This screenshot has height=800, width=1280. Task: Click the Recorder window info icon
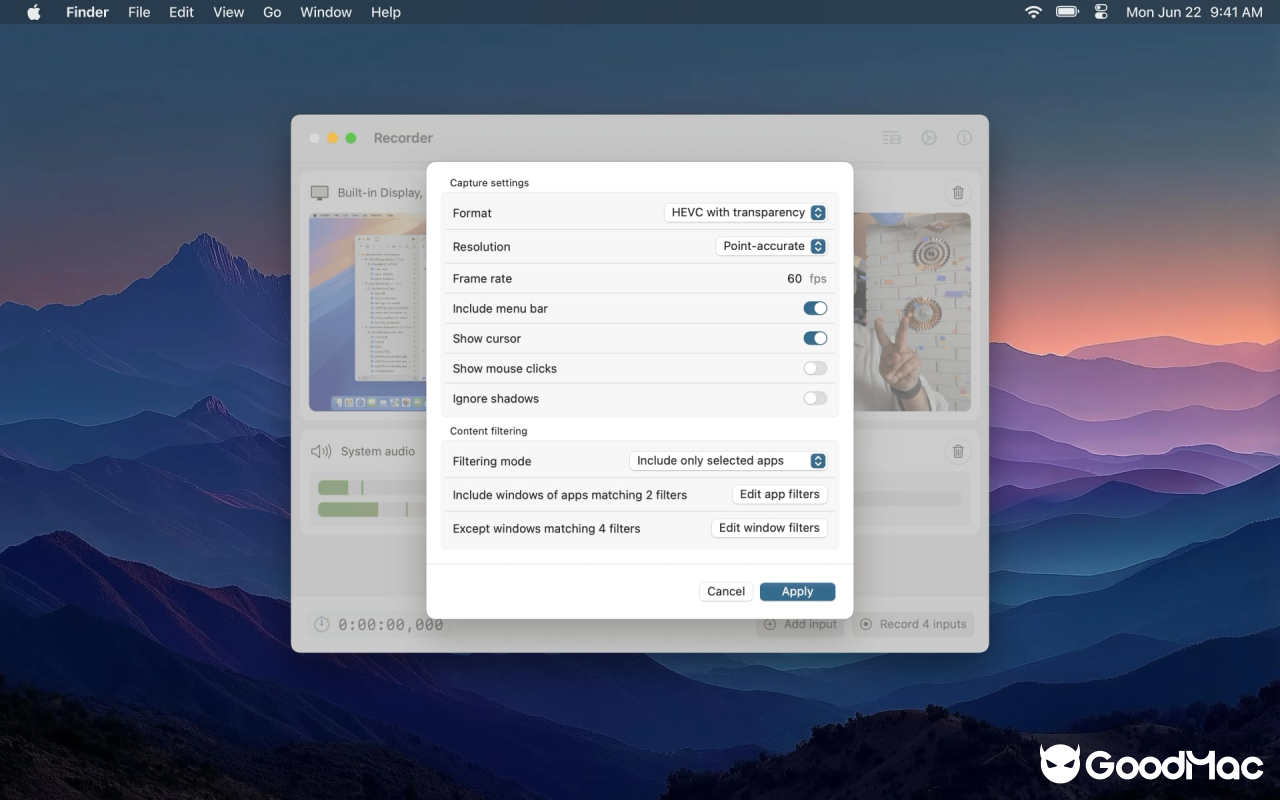[964, 138]
